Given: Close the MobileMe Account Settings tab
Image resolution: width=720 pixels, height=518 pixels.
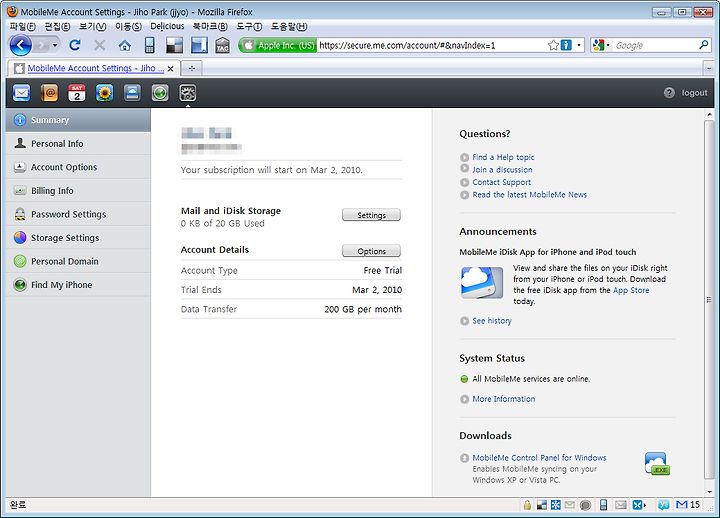Looking at the screenshot, I should (x=170, y=68).
